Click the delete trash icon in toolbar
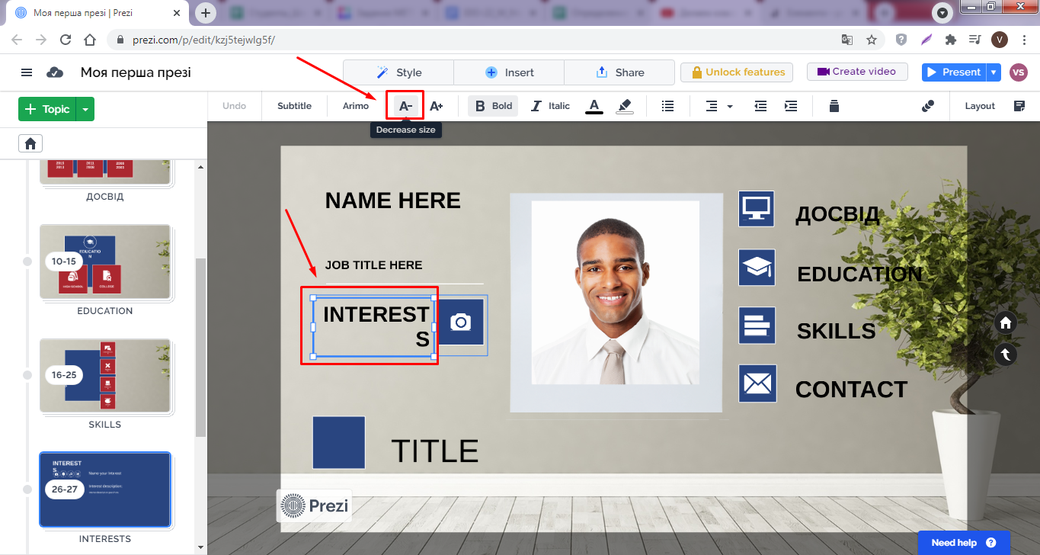 [x=834, y=105]
